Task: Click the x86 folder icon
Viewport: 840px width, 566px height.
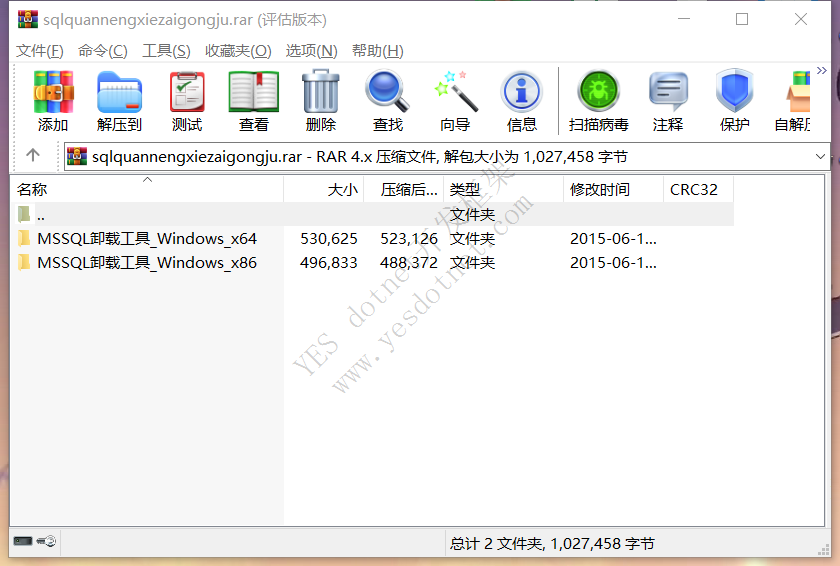Action: click(x=24, y=262)
